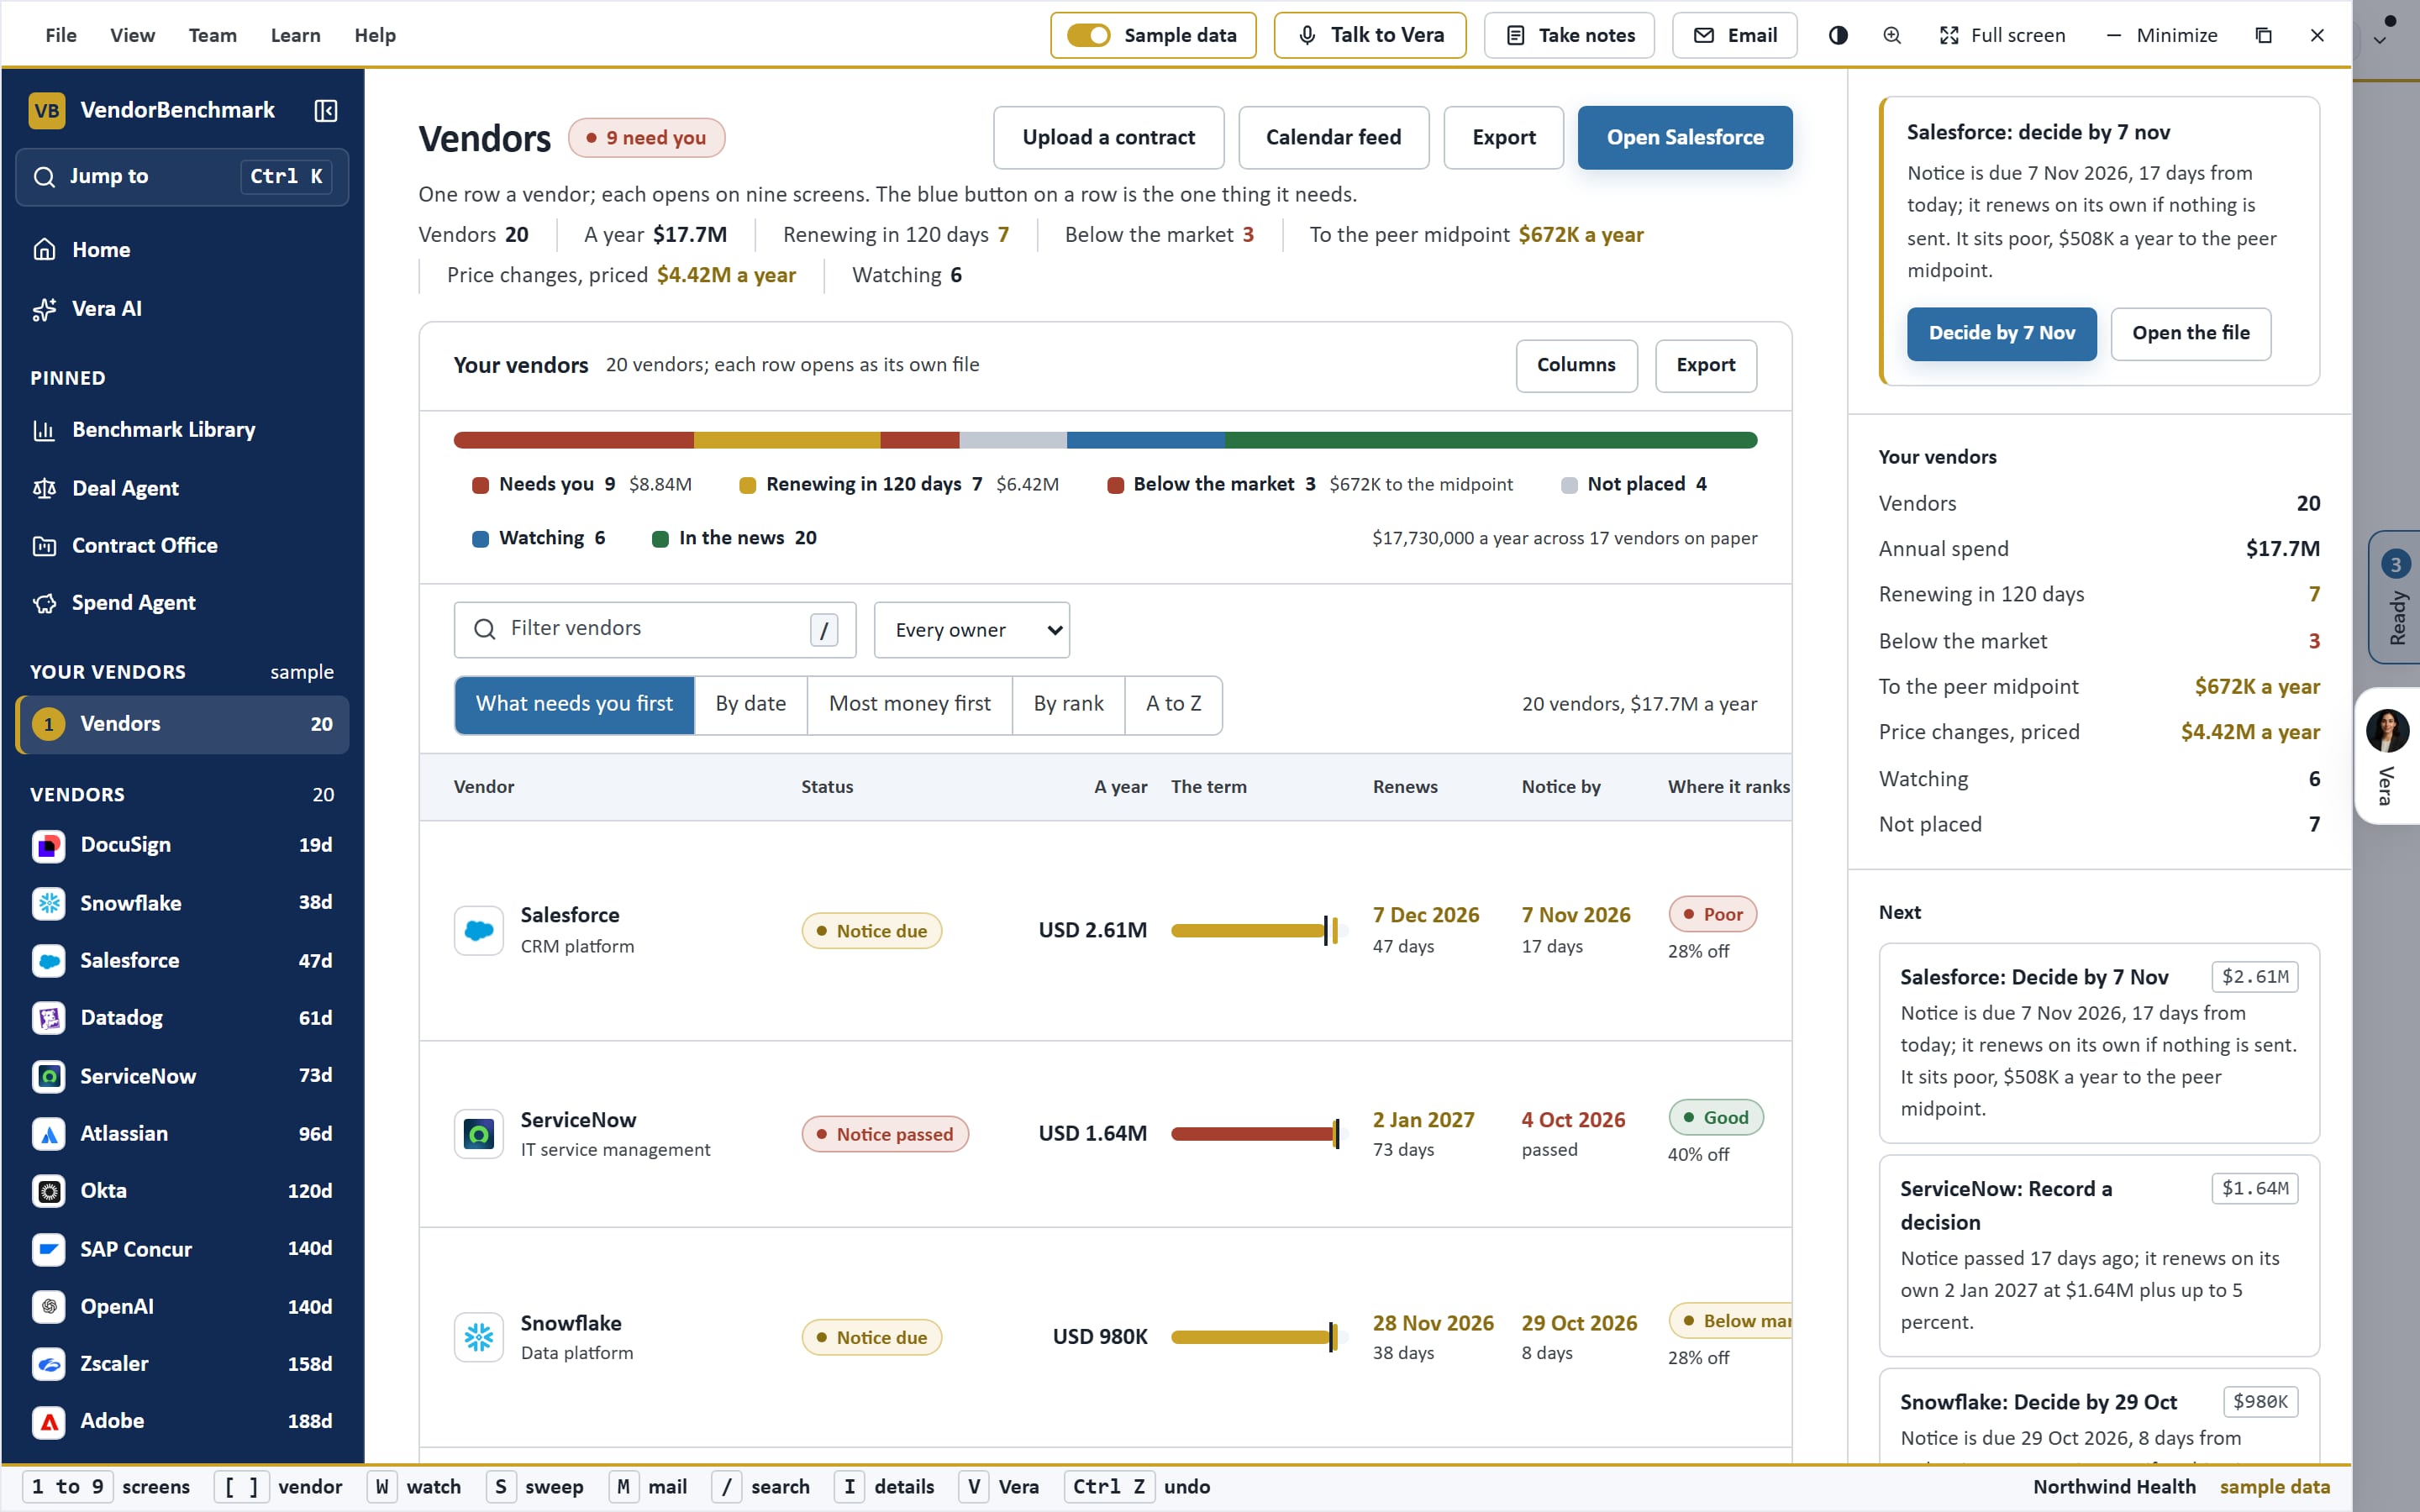
Task: Click the zoom magnifier icon in top bar
Action: (1892, 35)
